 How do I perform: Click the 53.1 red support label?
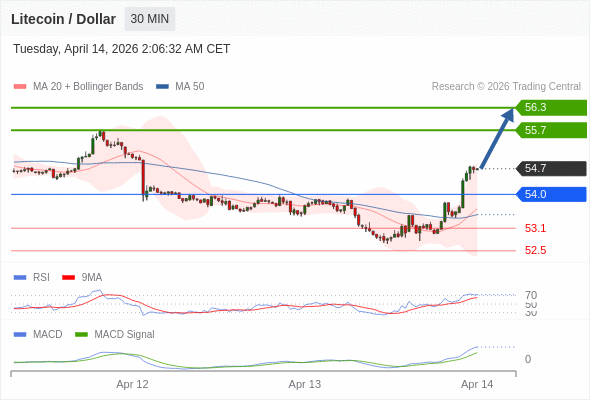tap(535, 228)
